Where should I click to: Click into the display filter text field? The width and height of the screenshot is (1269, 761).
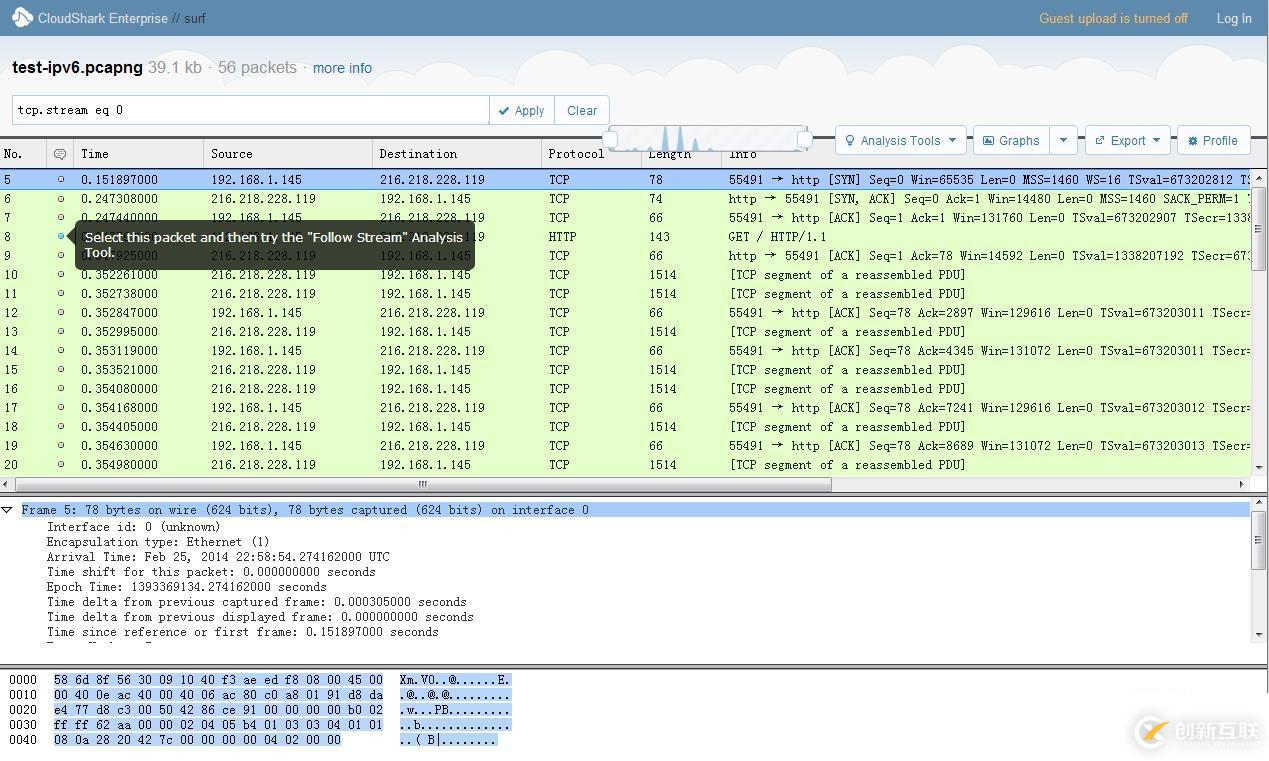click(250, 110)
